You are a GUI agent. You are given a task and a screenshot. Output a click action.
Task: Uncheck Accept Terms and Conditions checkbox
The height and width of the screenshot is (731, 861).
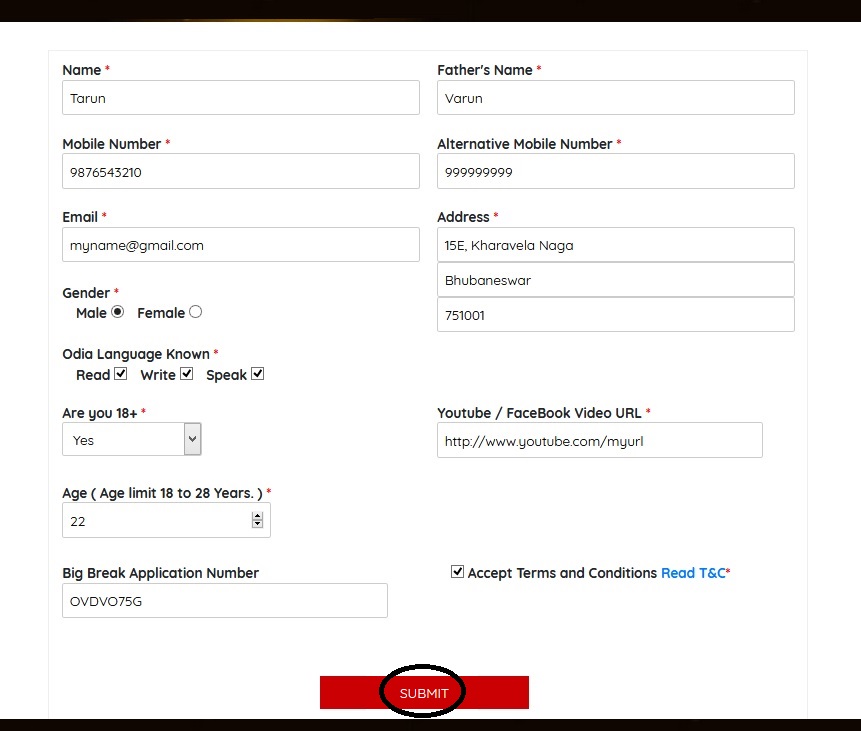pos(458,572)
